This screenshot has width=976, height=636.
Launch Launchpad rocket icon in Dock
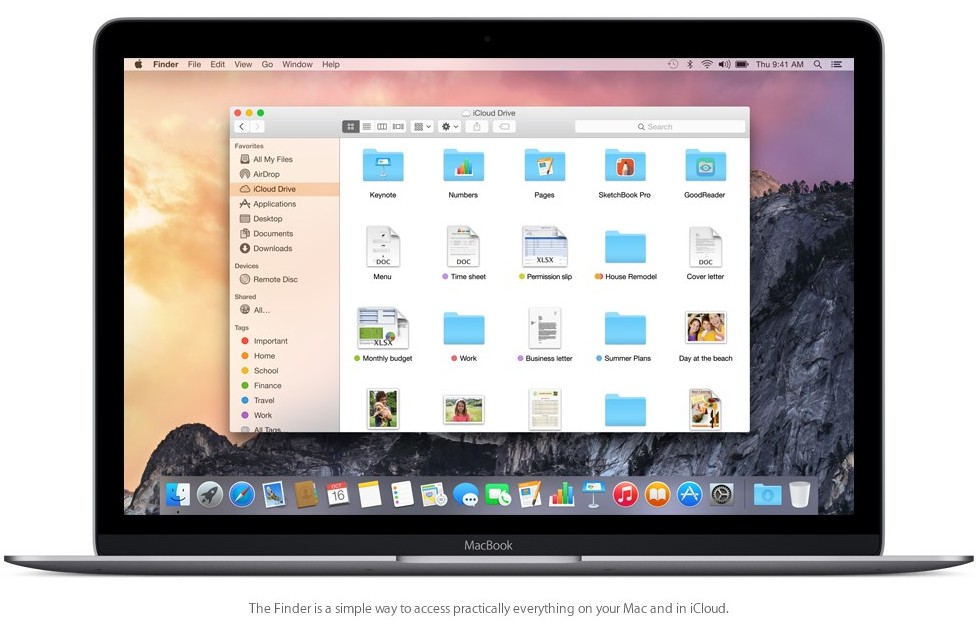210,495
